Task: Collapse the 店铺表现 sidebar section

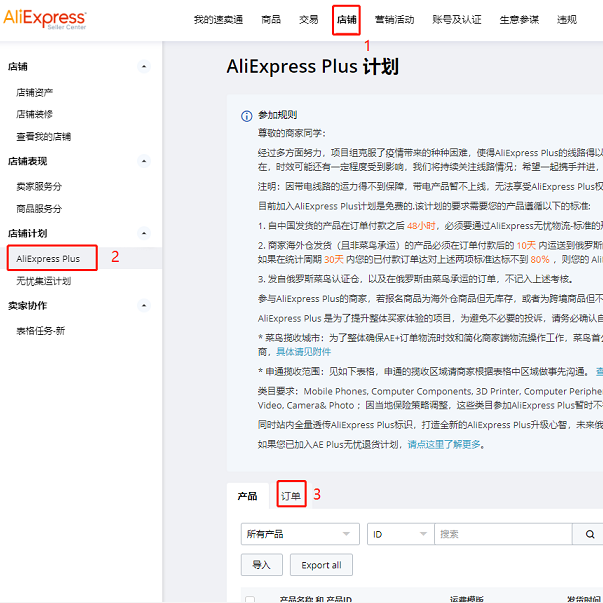Action: 144,161
